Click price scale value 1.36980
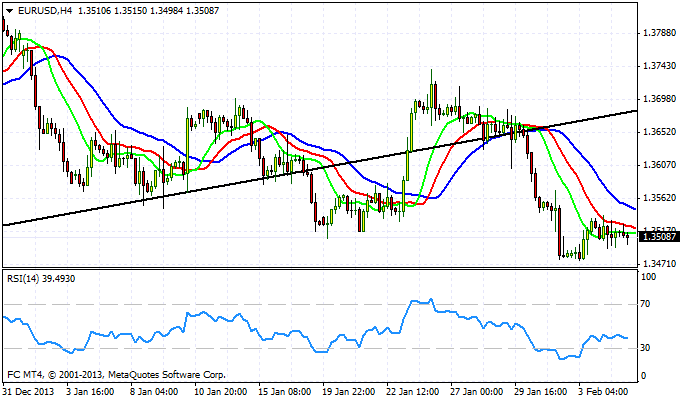 (660, 99)
